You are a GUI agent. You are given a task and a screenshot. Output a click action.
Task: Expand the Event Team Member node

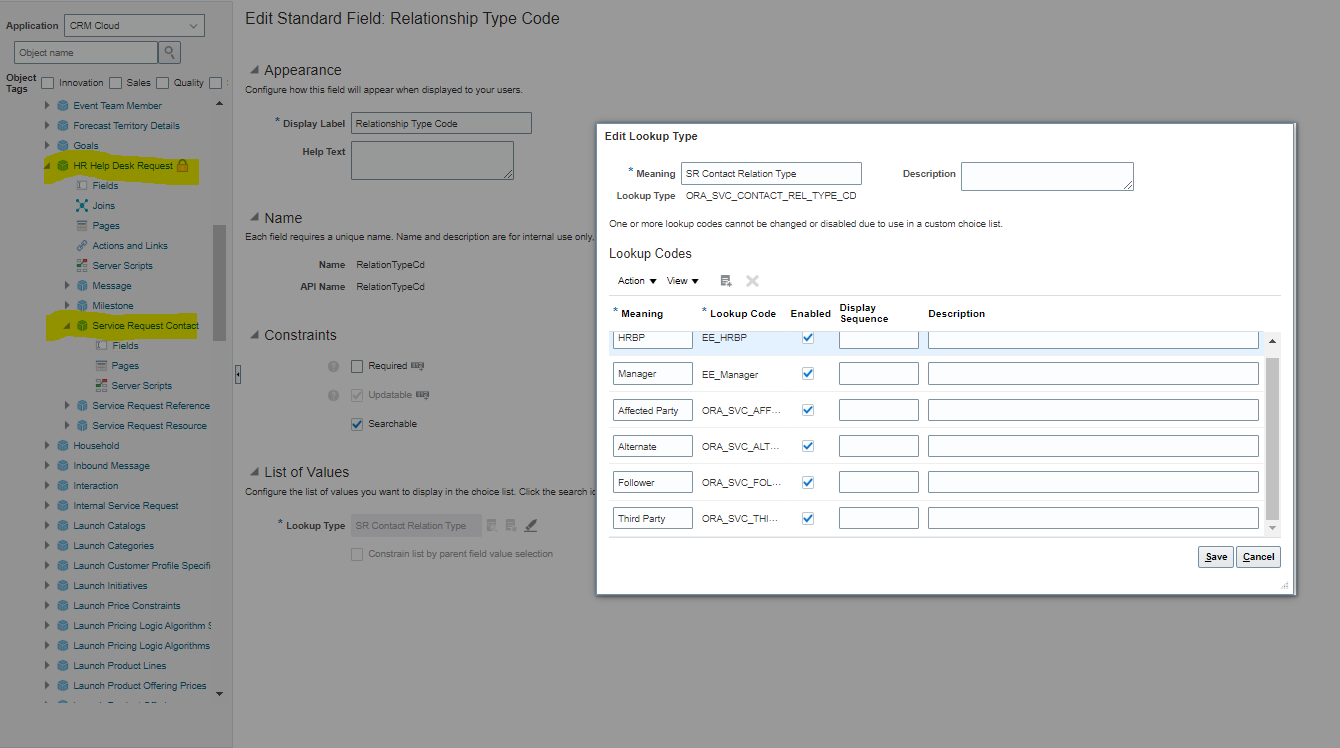(47, 105)
